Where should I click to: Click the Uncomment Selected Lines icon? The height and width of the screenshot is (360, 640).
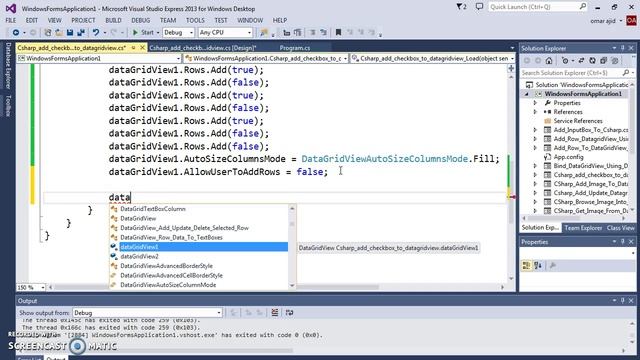pos(323,32)
